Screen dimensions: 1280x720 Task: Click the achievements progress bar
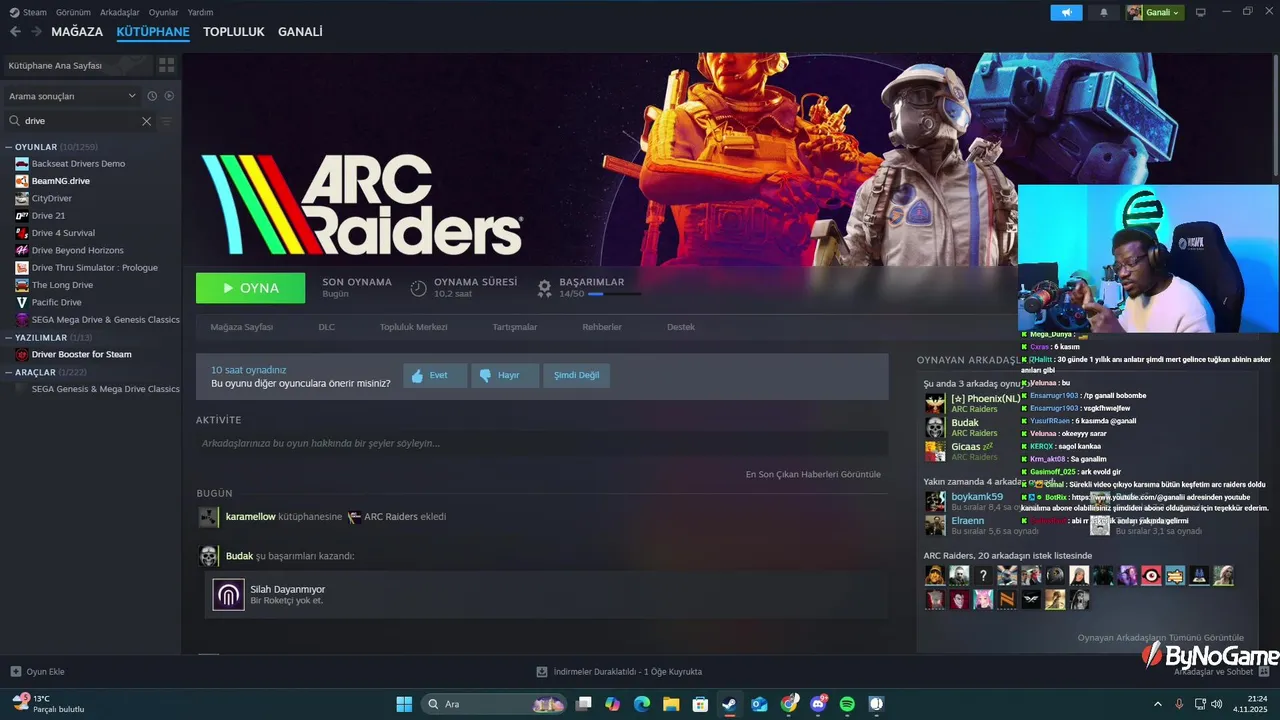click(614, 294)
